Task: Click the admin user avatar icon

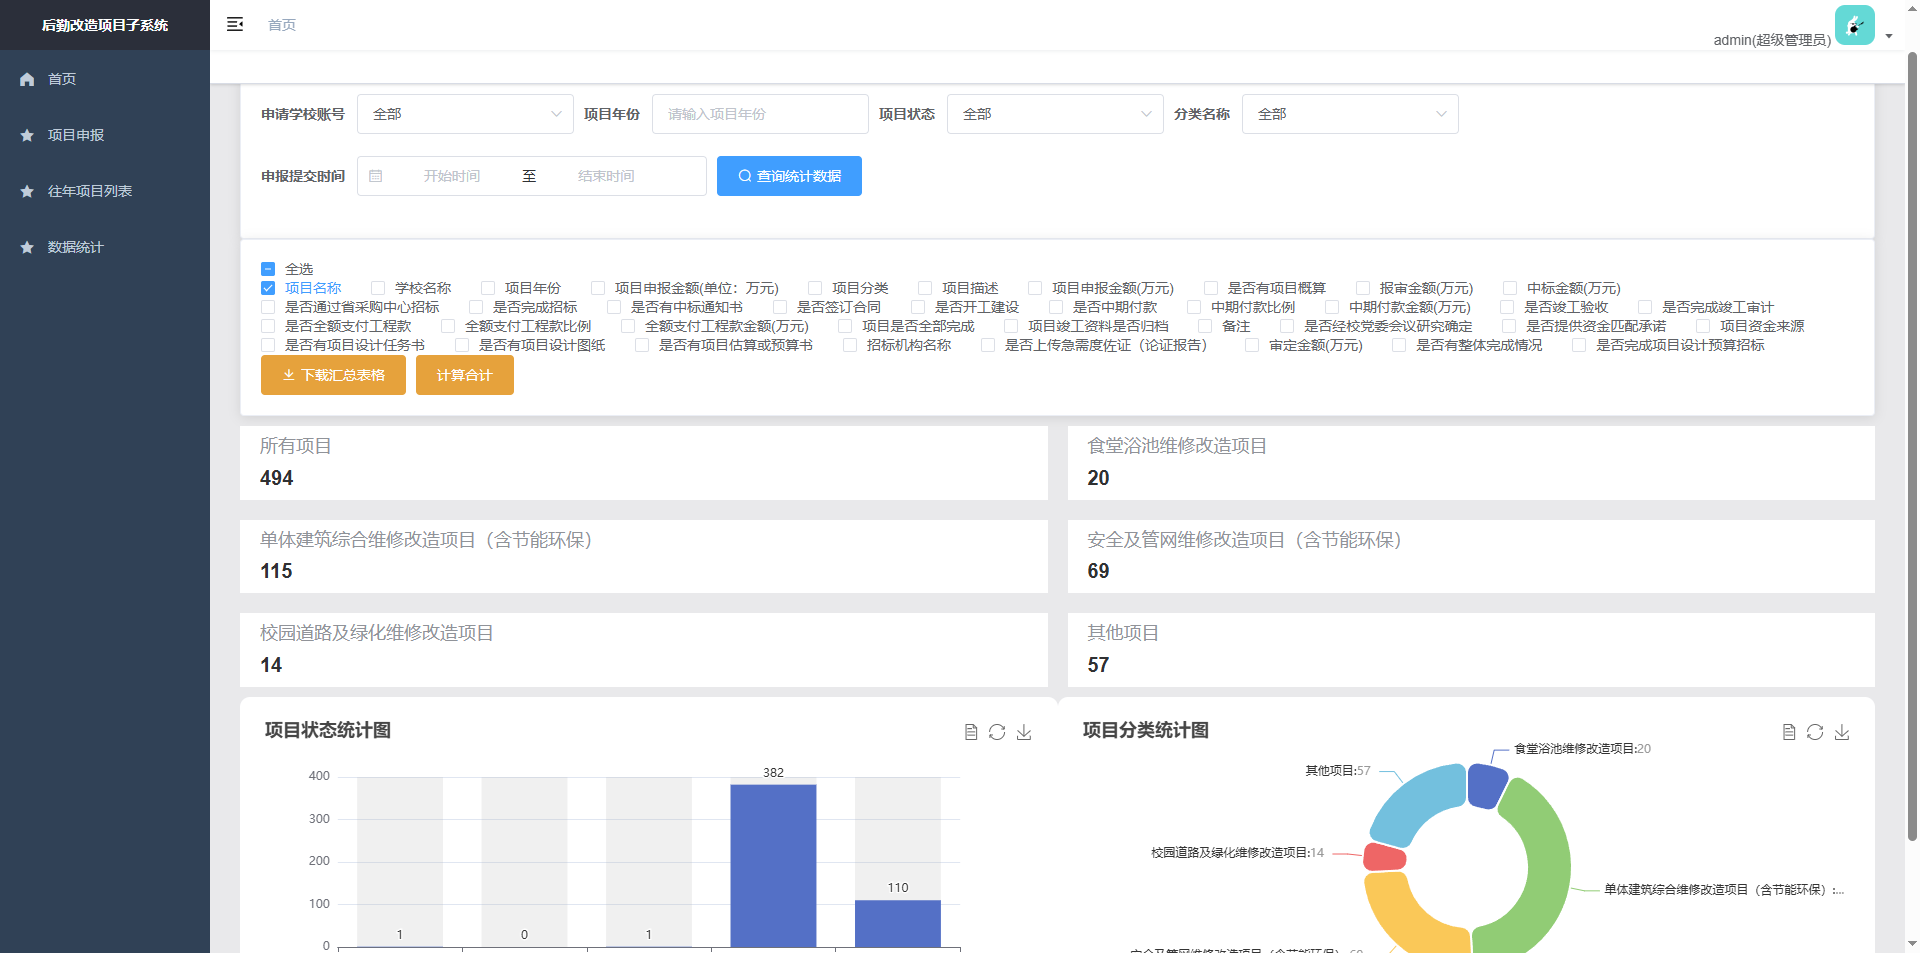Action: (1854, 25)
